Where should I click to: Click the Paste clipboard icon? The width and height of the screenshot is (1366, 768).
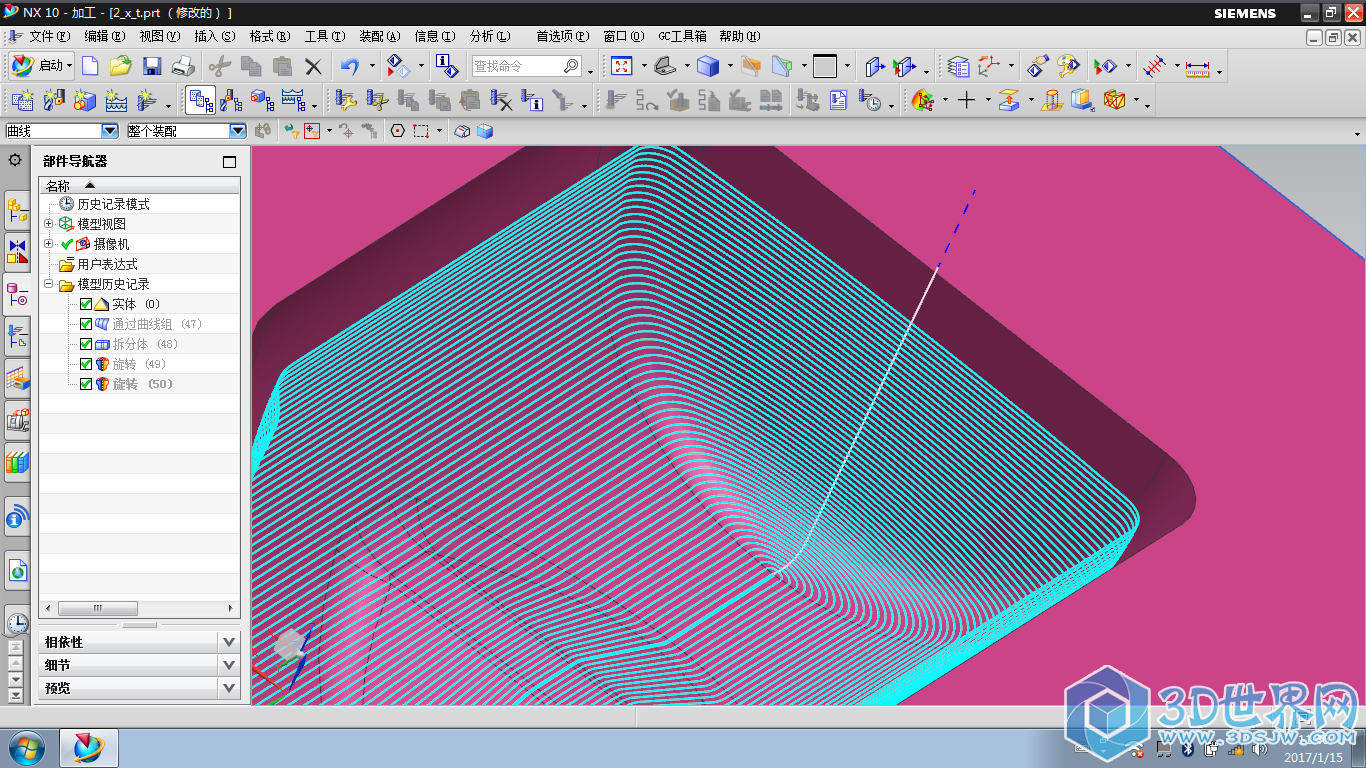pos(282,67)
